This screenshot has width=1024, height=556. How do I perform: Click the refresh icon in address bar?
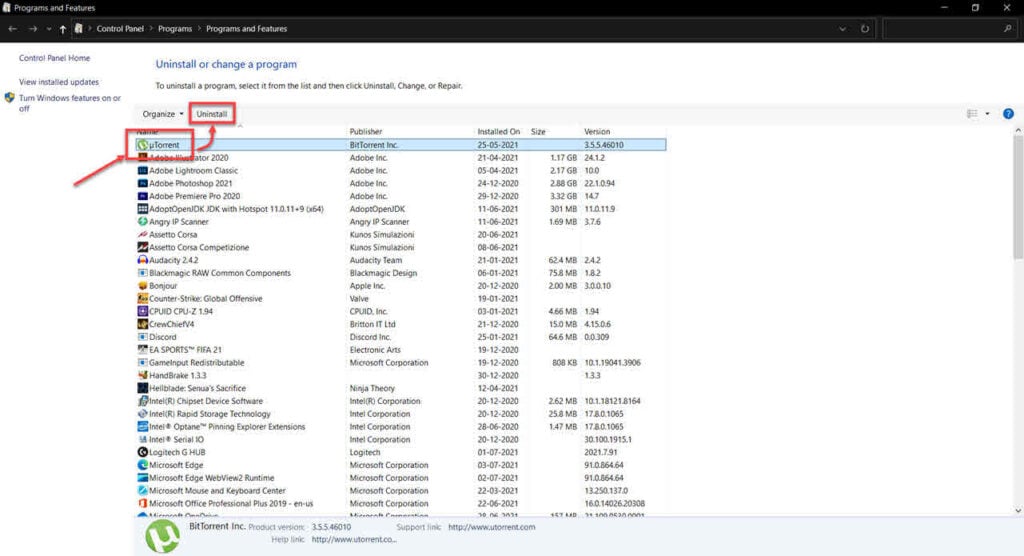click(865, 29)
